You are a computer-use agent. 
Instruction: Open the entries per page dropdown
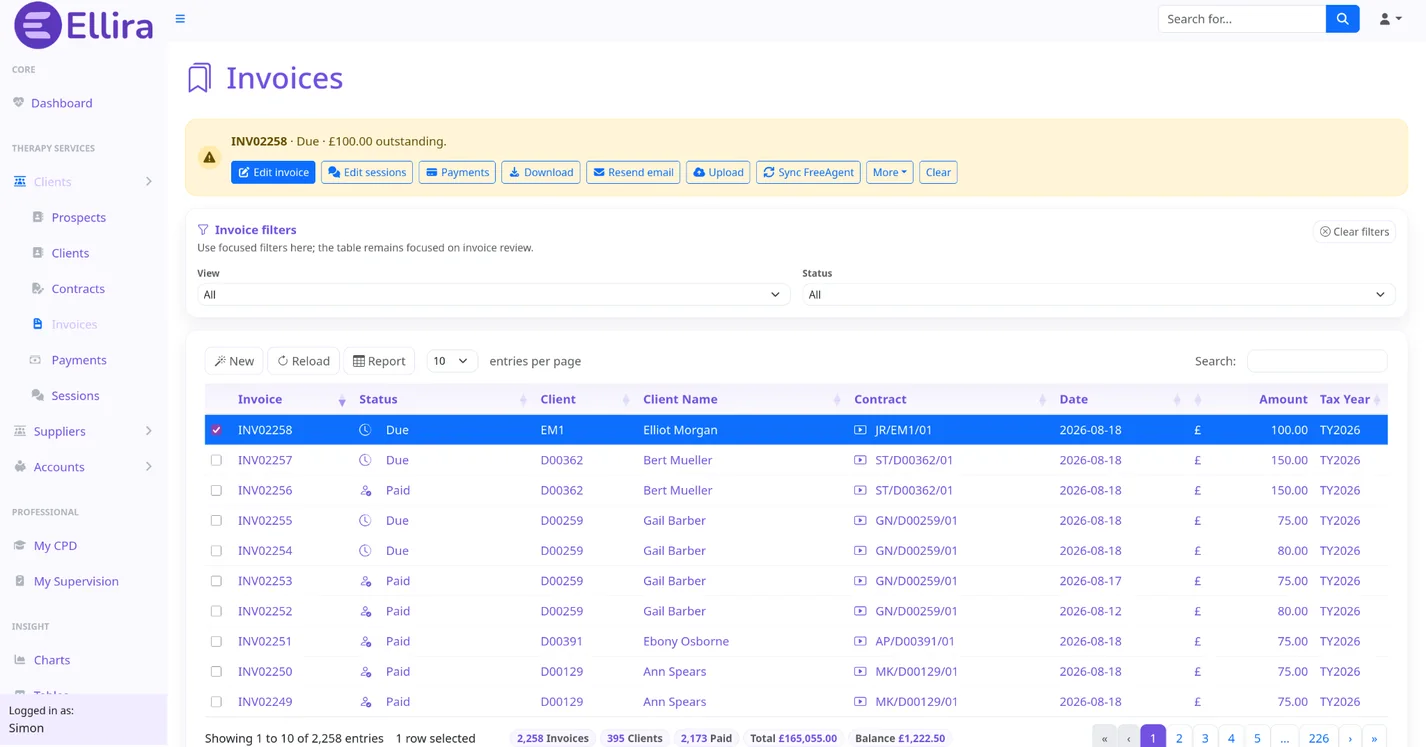pos(451,361)
